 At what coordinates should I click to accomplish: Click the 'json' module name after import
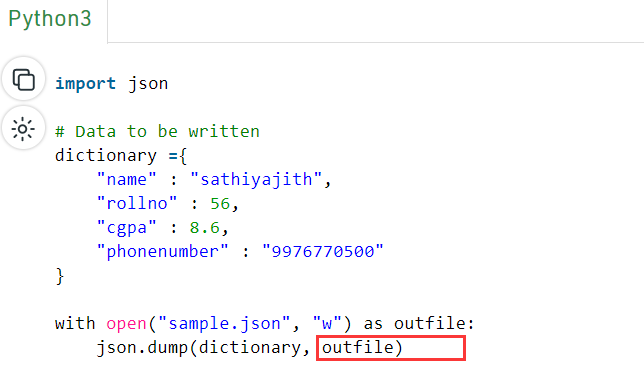[148, 84]
